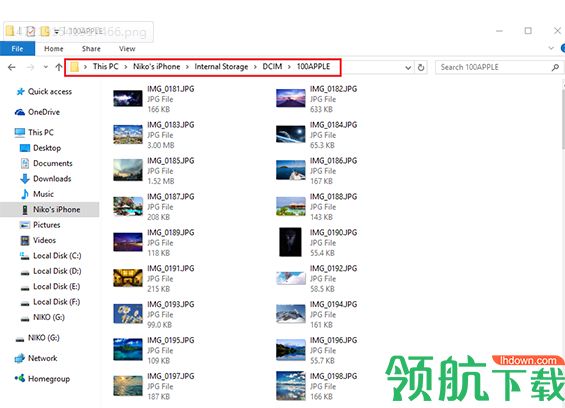This screenshot has height=408, width=565.
Task: Click Niko's iPhone in the address breadcrumb
Action: click(x=156, y=67)
